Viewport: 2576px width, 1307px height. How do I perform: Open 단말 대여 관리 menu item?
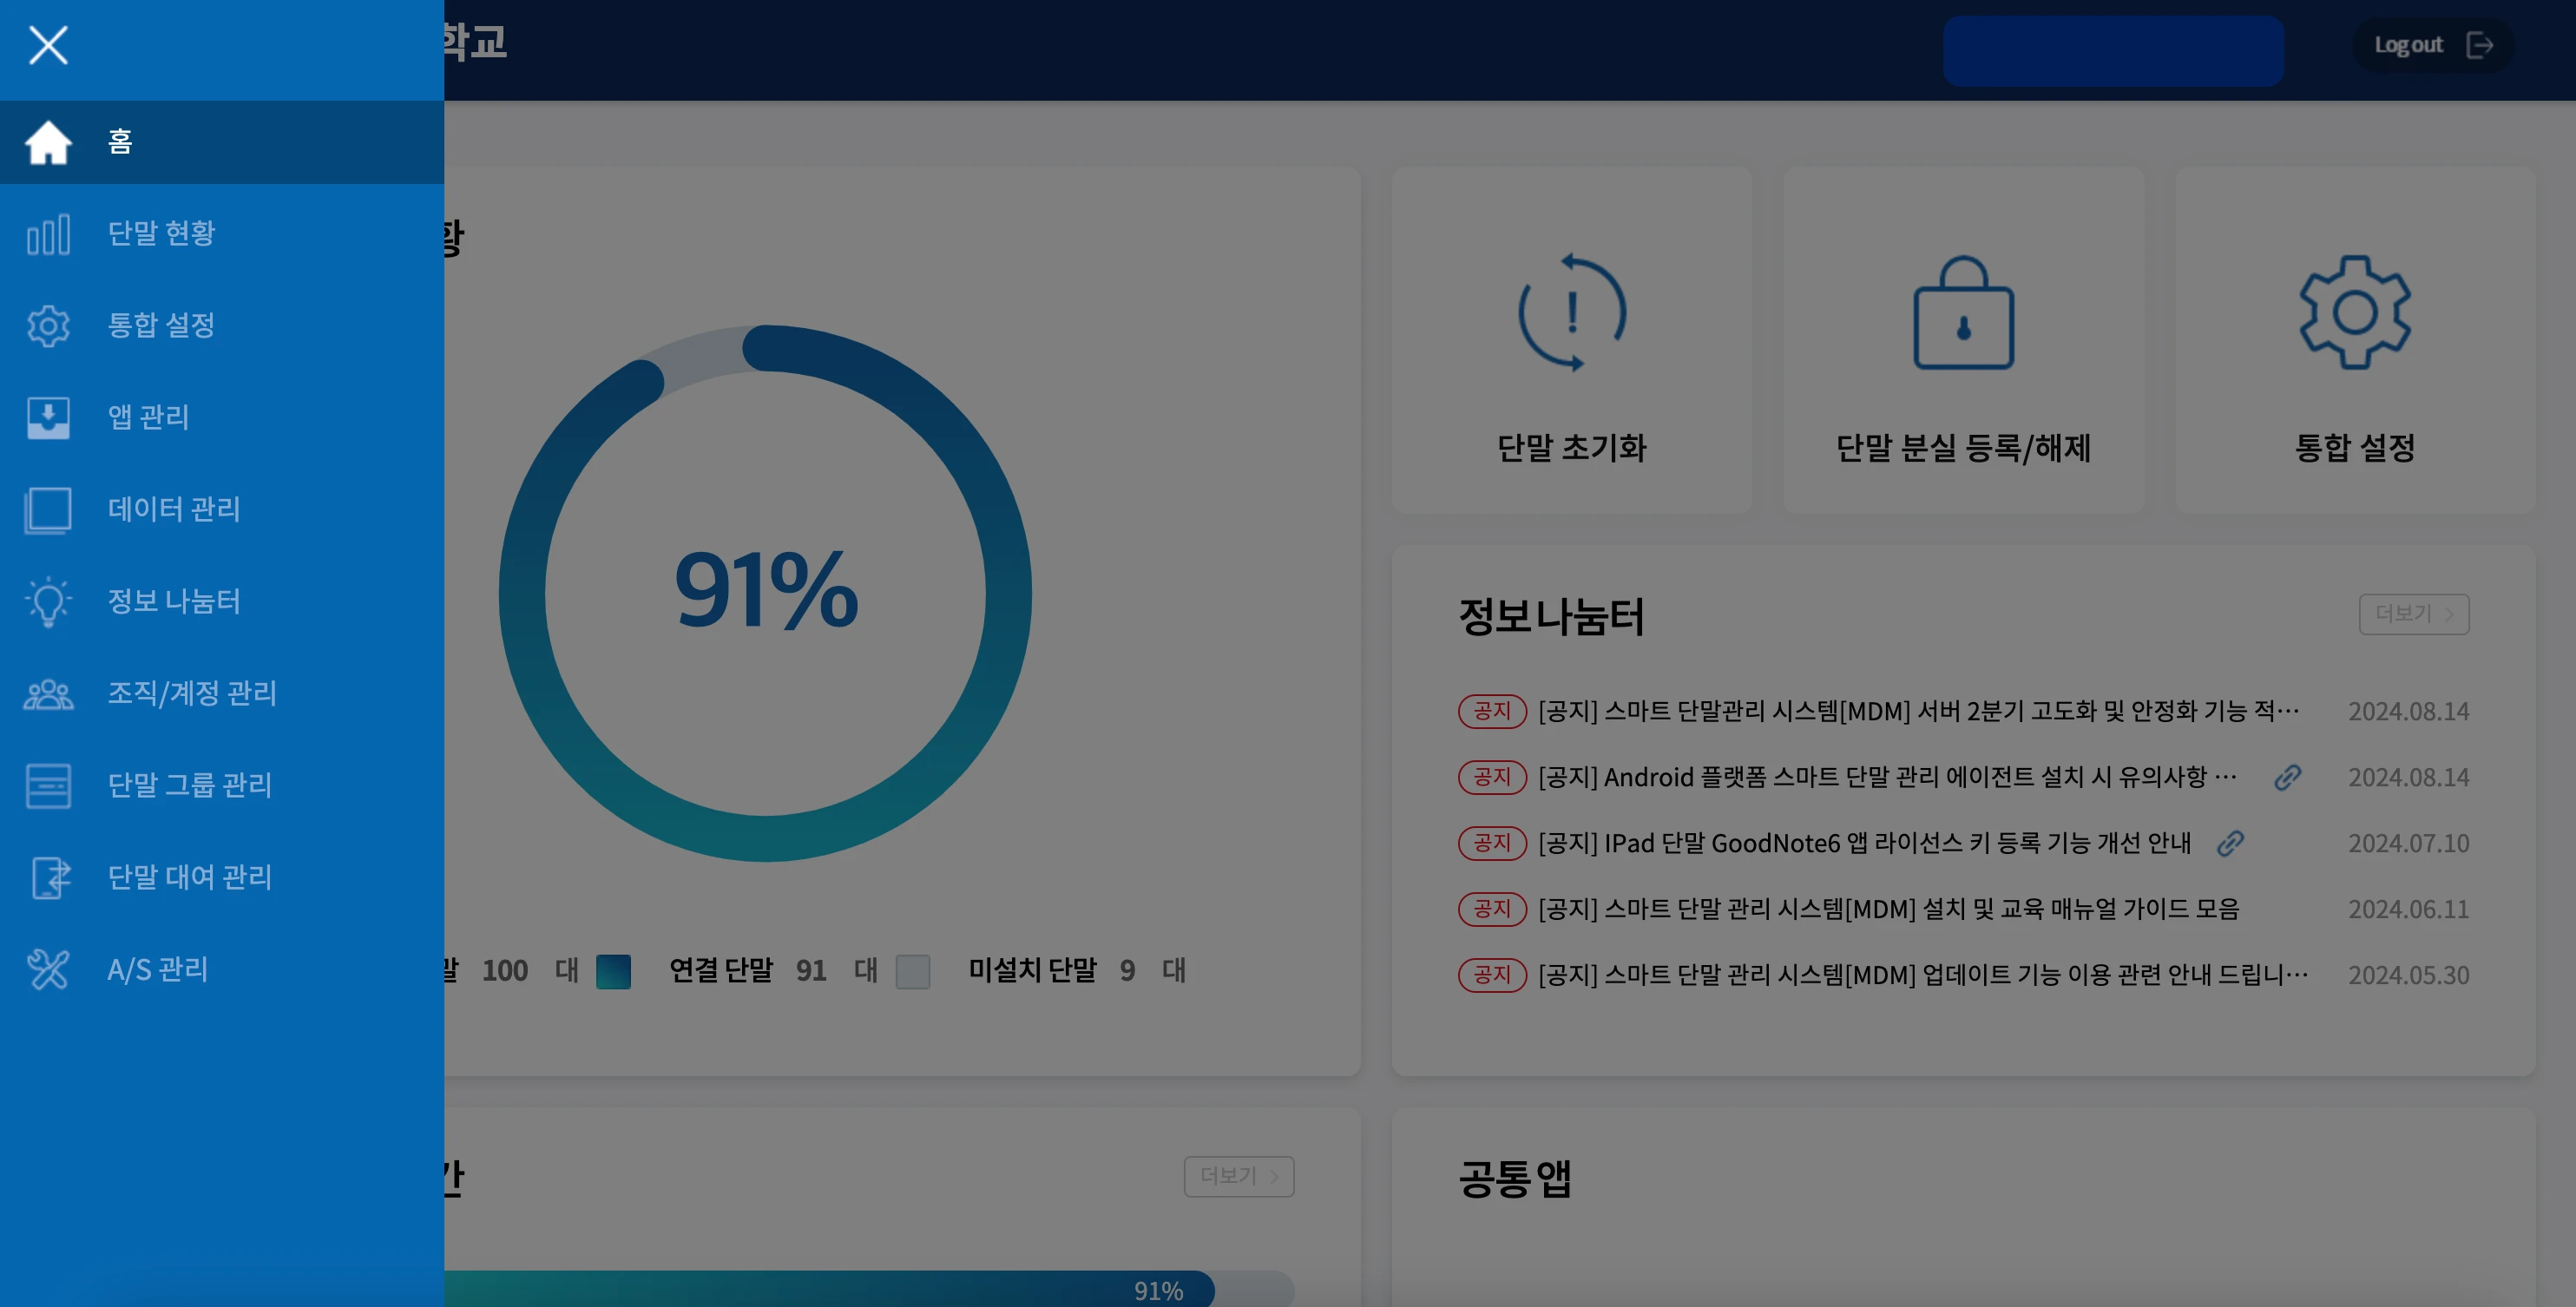222,878
